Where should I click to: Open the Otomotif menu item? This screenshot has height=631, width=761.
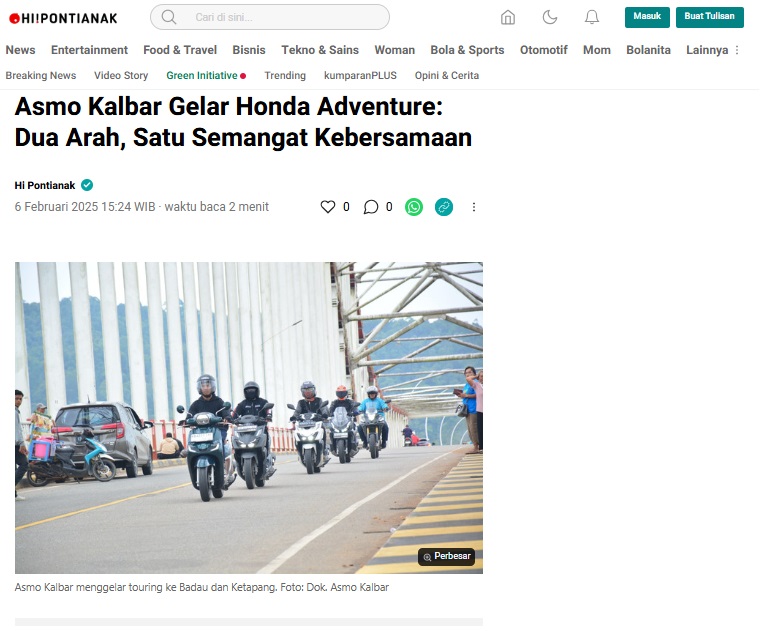[x=544, y=50]
